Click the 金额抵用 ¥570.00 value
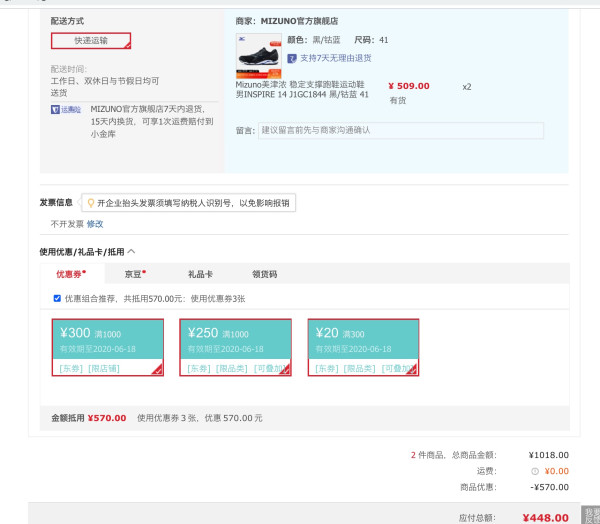Screen dimensions: 600x524 pos(107,418)
